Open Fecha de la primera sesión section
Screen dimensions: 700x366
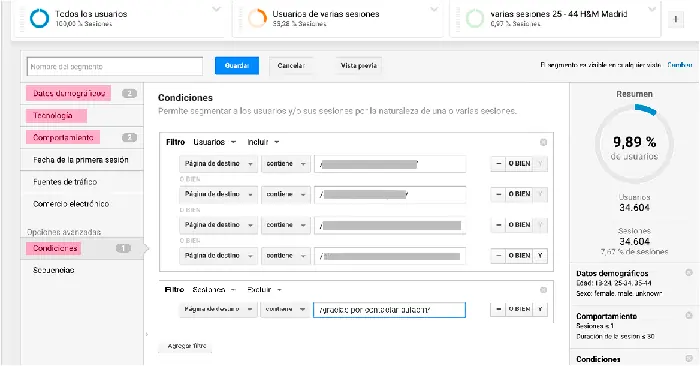81,160
